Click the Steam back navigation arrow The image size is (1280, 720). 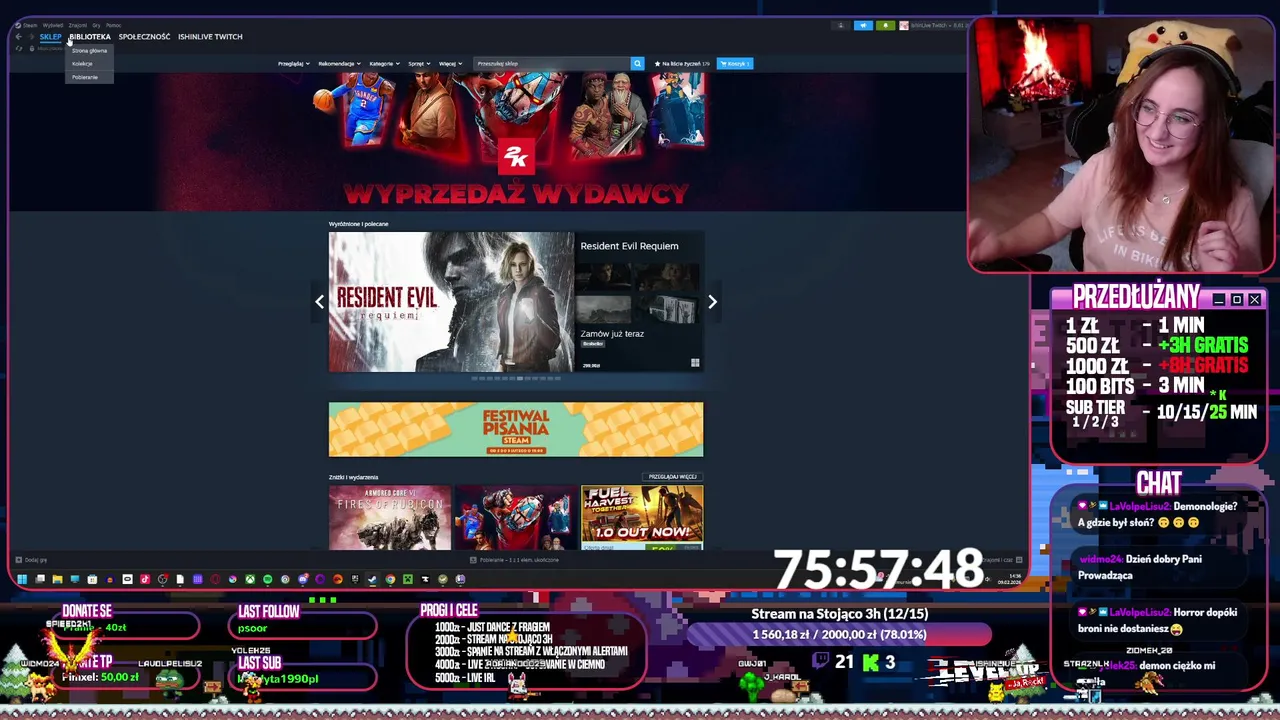pyautogui.click(x=18, y=37)
